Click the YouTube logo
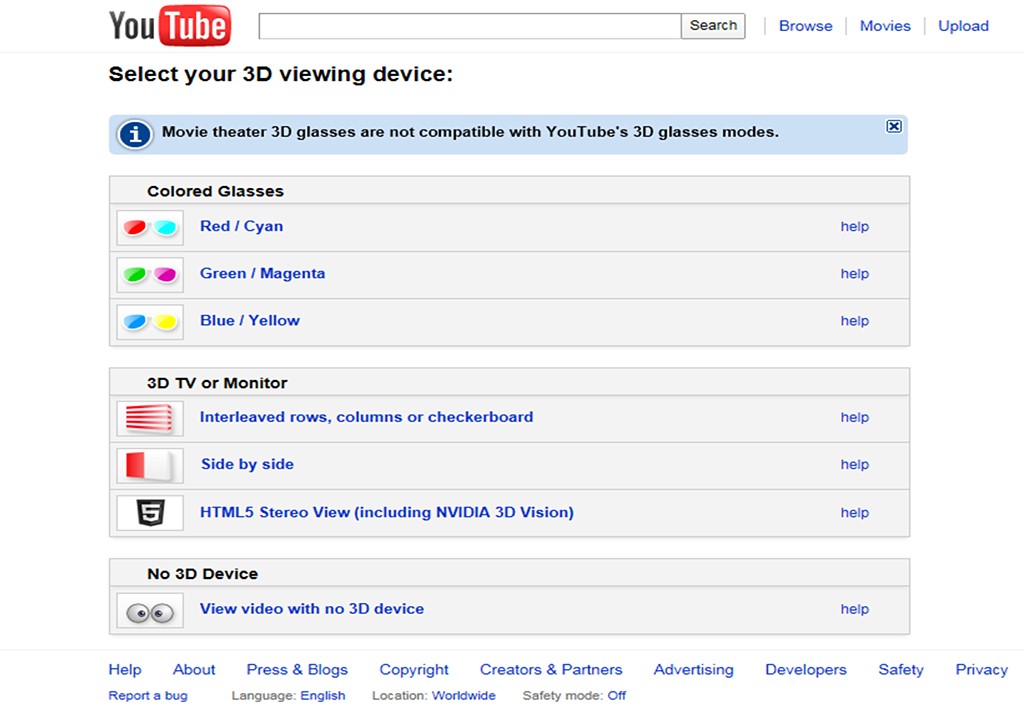 169,26
